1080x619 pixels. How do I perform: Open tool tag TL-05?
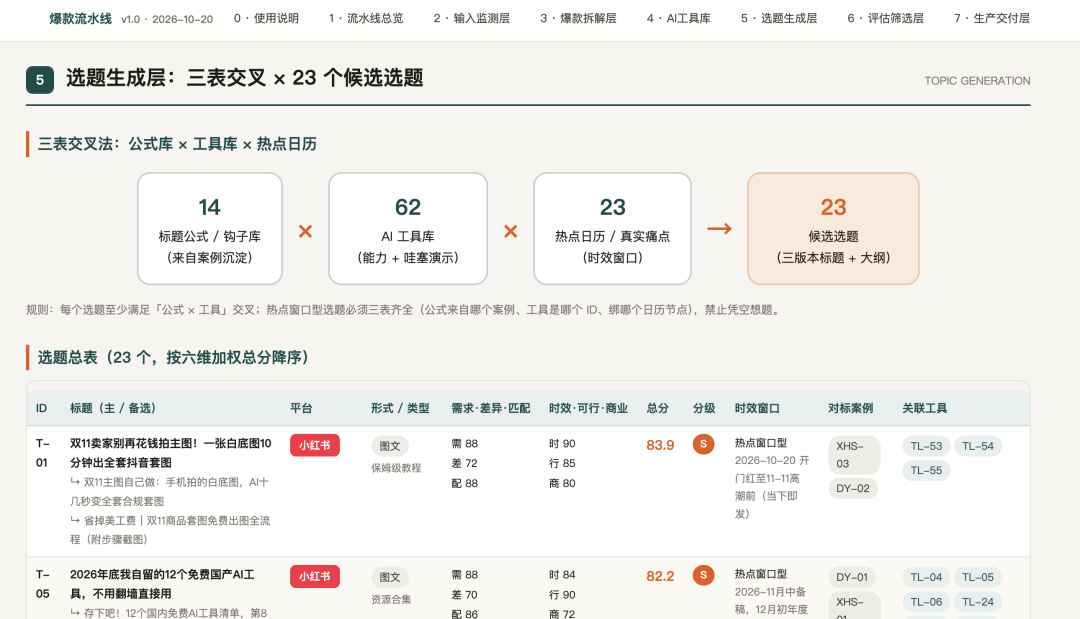coord(978,577)
